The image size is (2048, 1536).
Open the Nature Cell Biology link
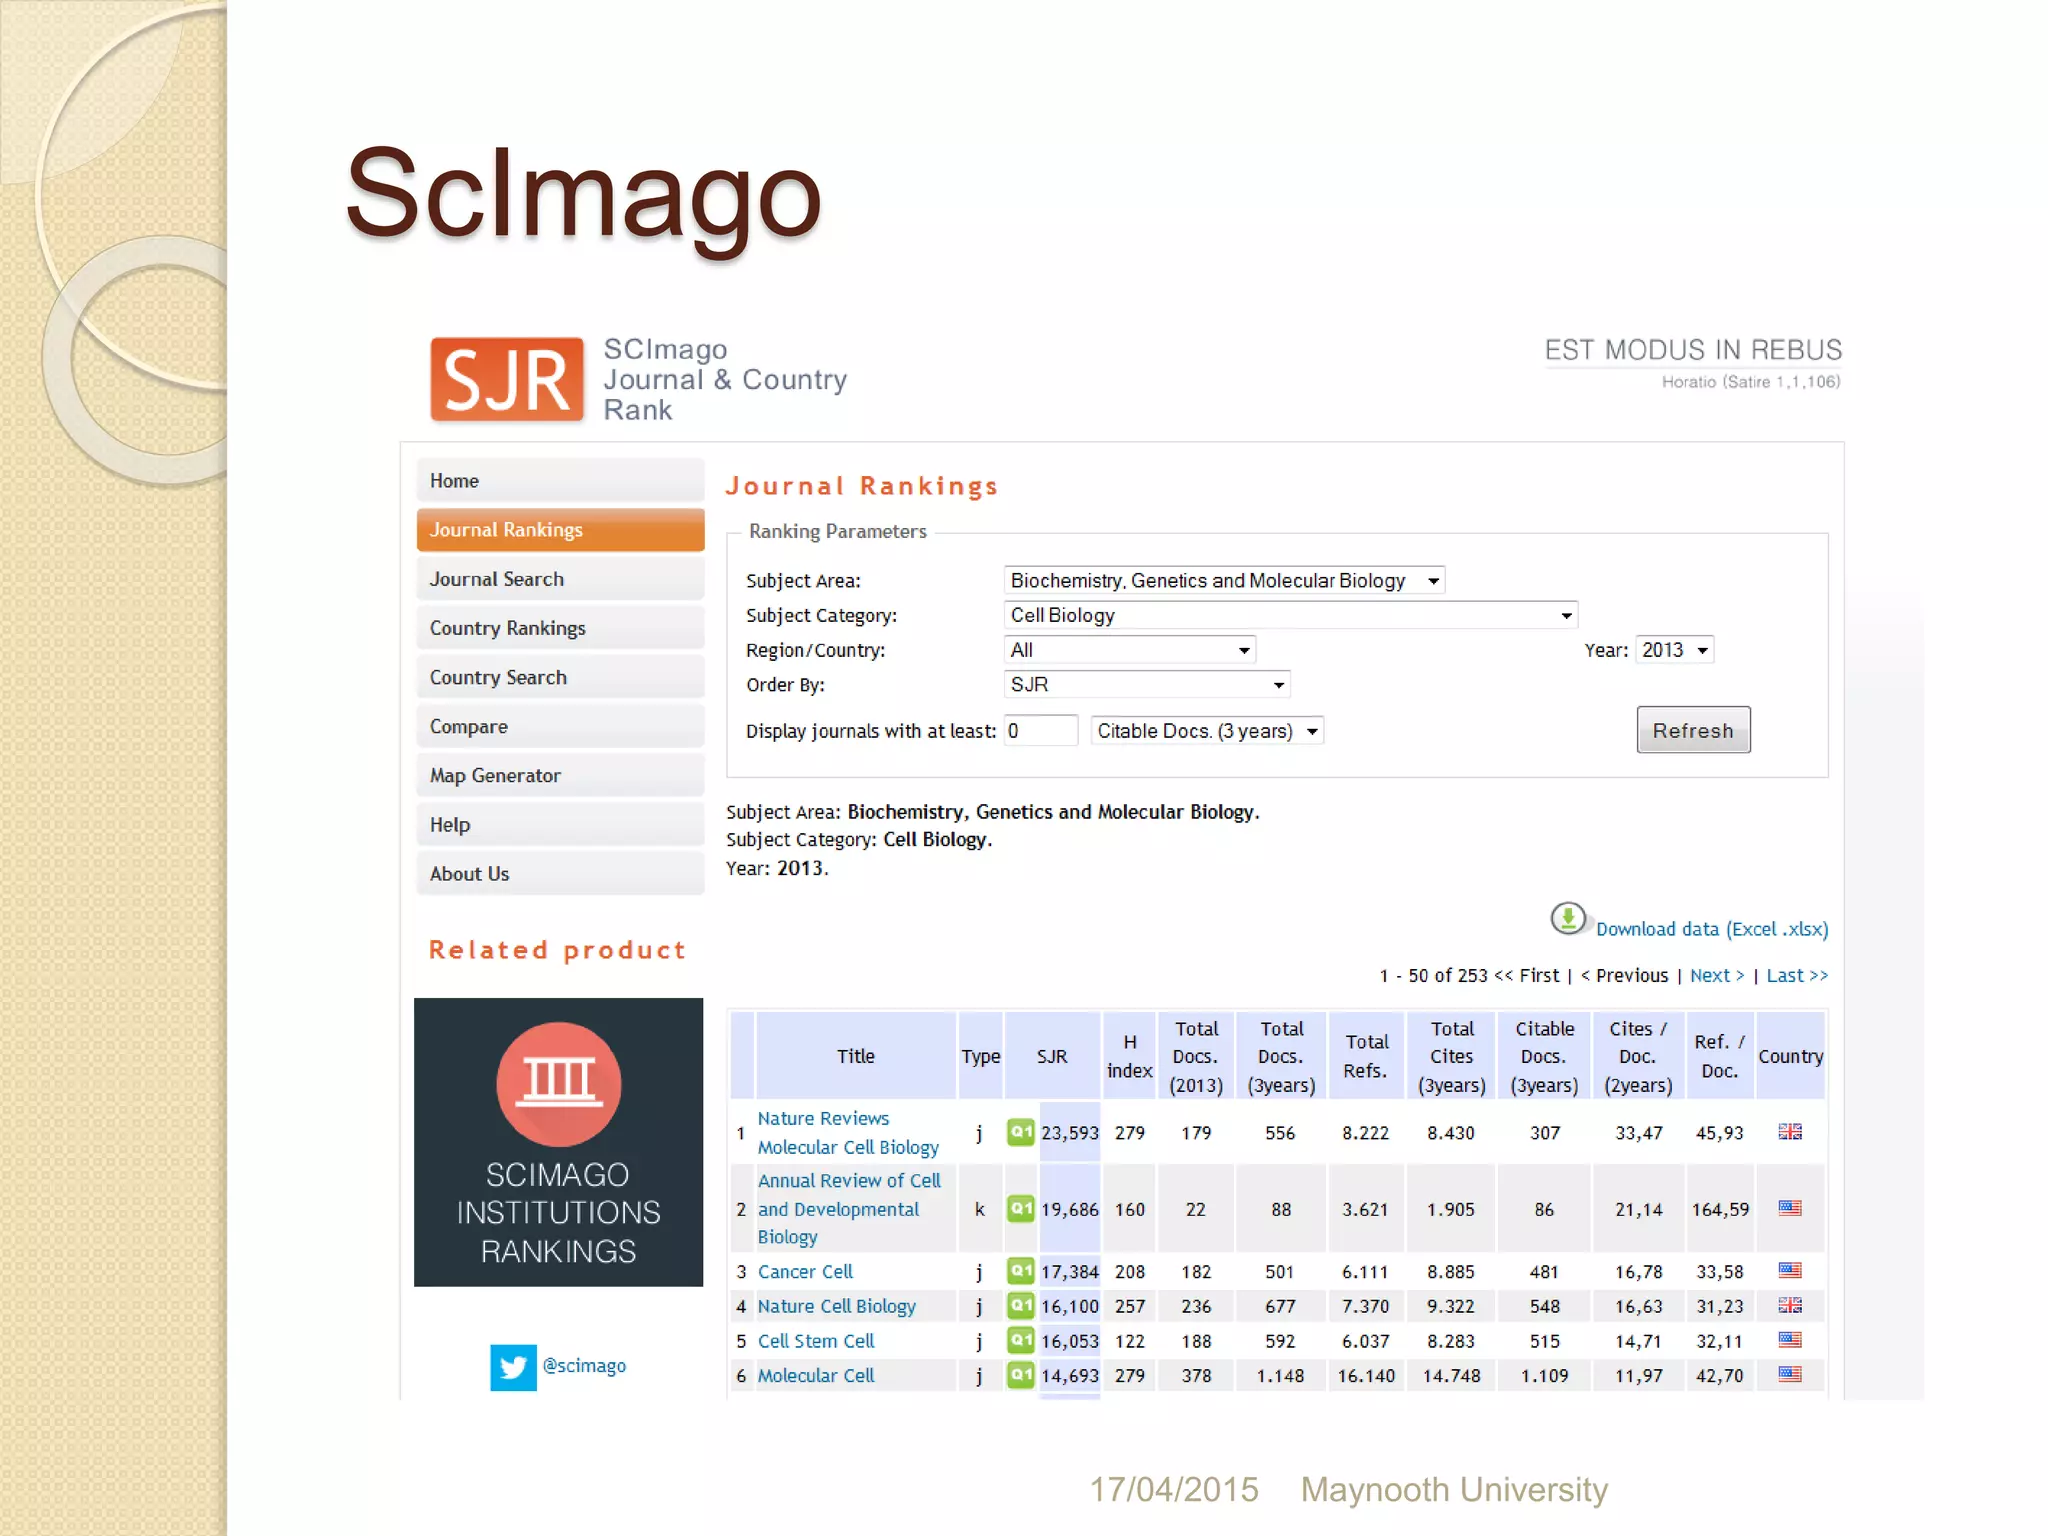[x=836, y=1306]
